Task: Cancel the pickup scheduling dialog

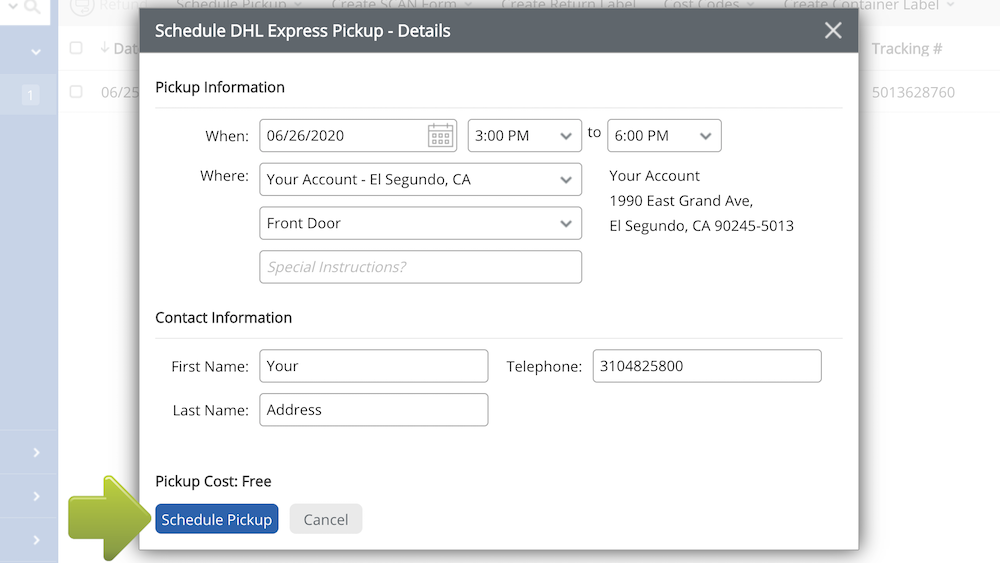Action: click(x=326, y=519)
